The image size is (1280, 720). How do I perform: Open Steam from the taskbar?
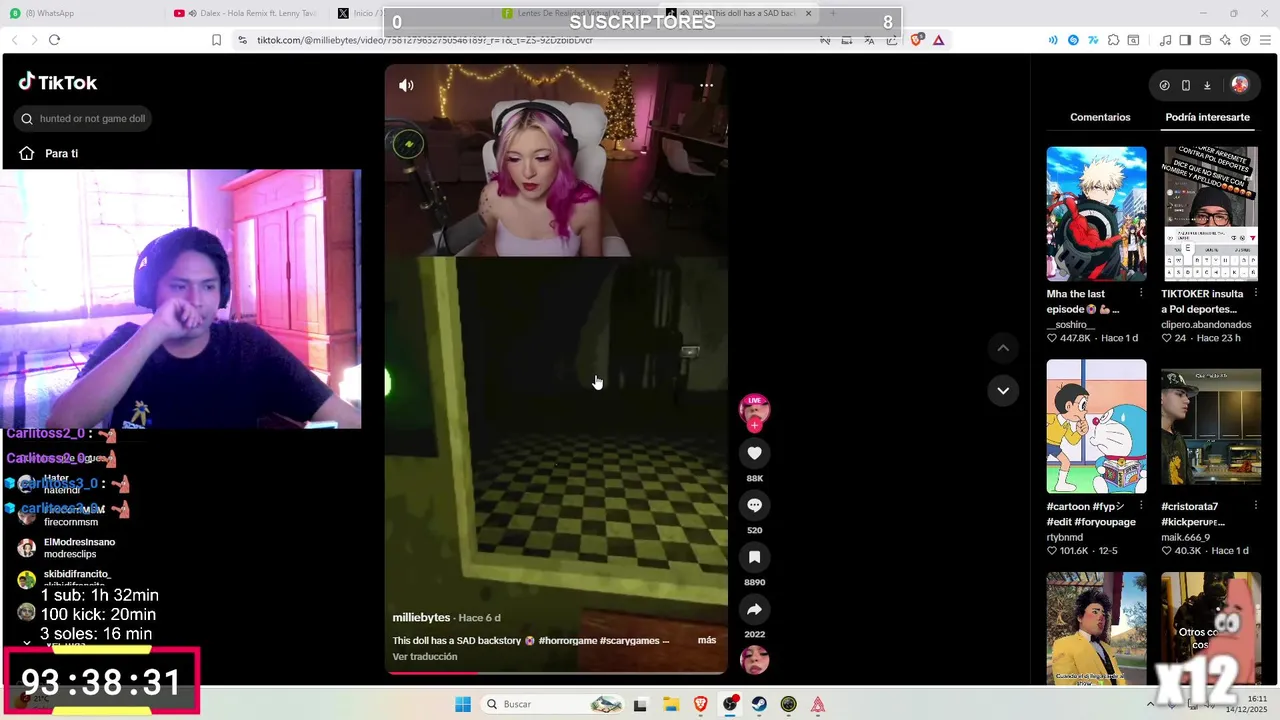click(759, 704)
